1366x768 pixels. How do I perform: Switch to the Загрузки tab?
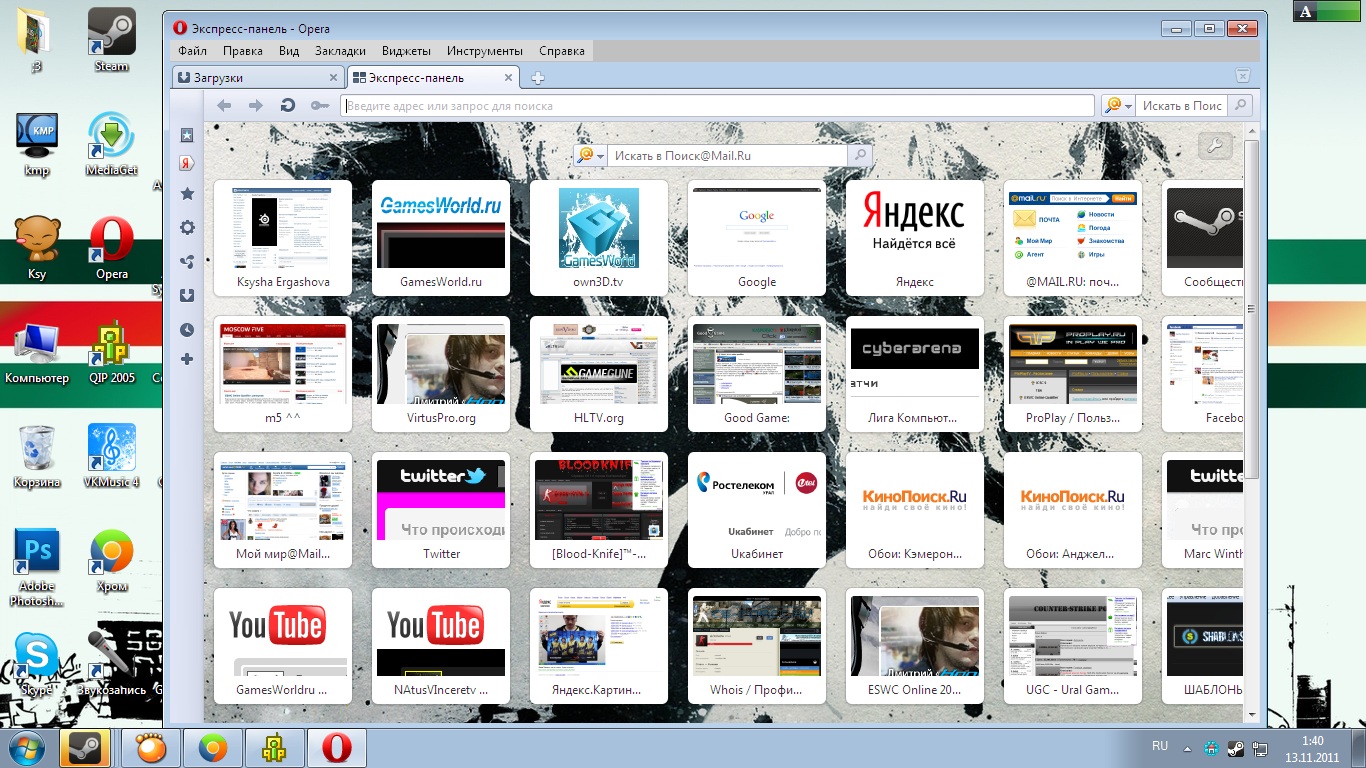[258, 77]
